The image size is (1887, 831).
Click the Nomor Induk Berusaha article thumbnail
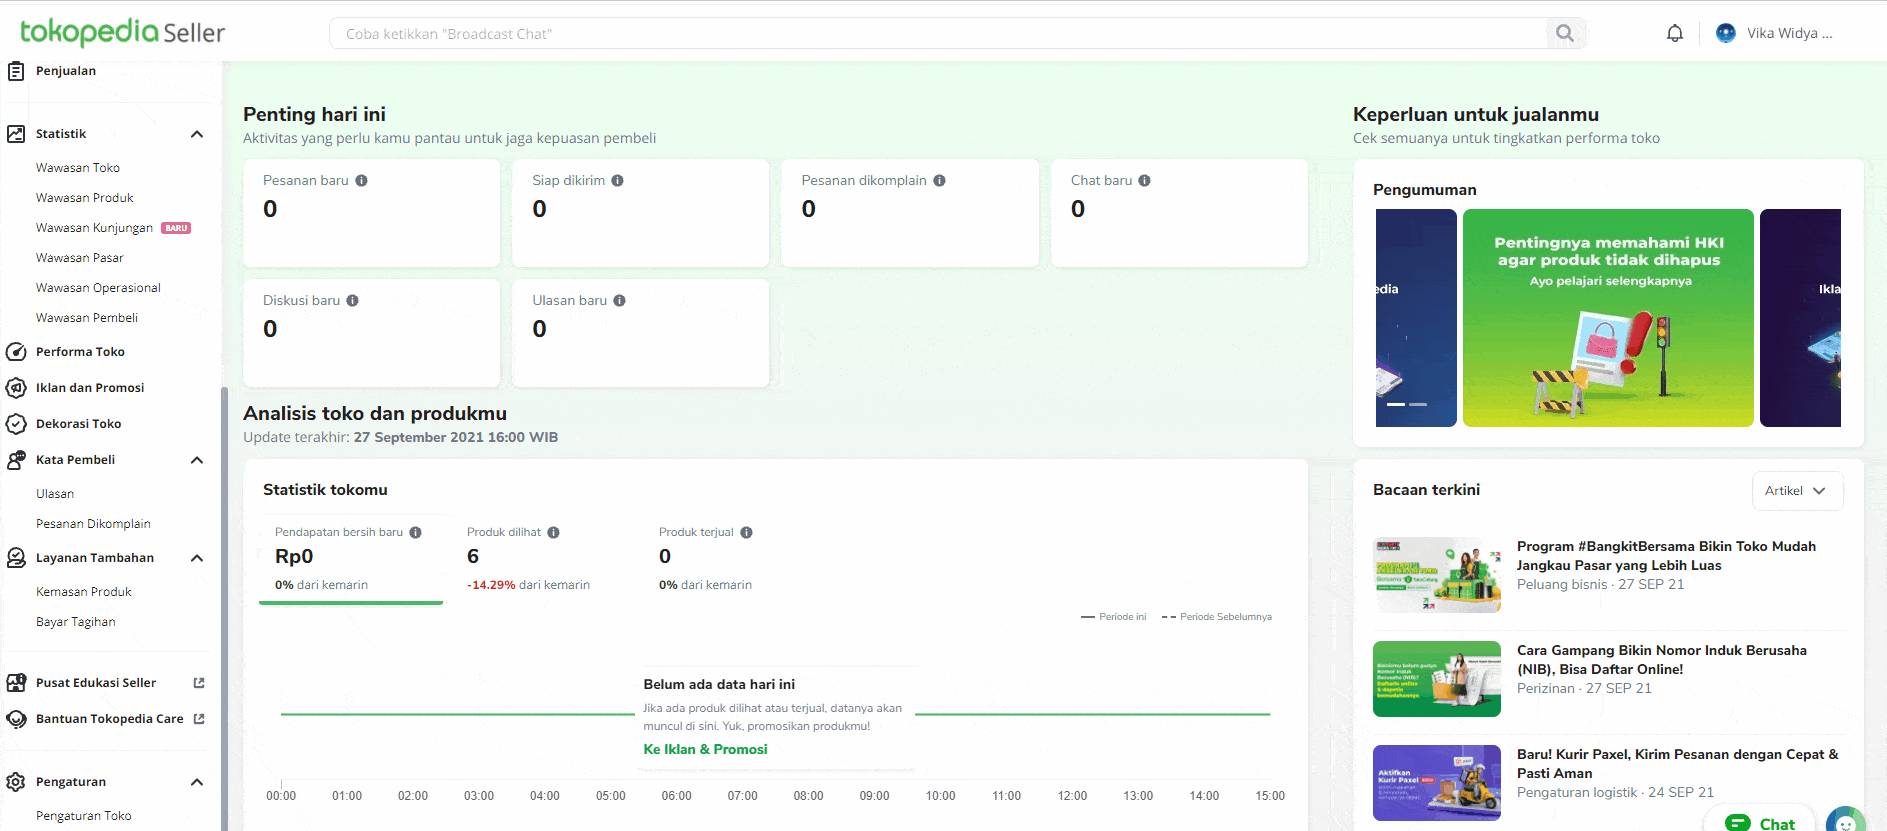[x=1437, y=679]
